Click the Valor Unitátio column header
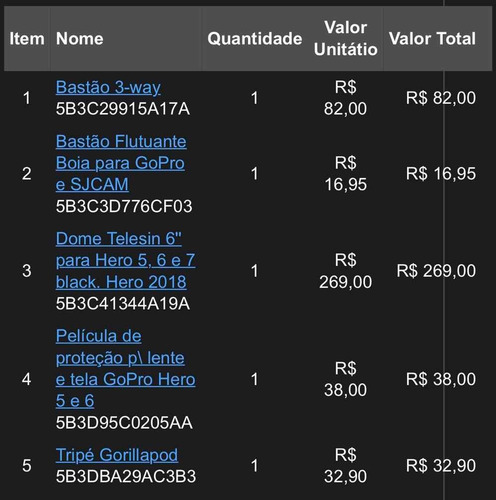The height and width of the screenshot is (500, 496). (346, 38)
